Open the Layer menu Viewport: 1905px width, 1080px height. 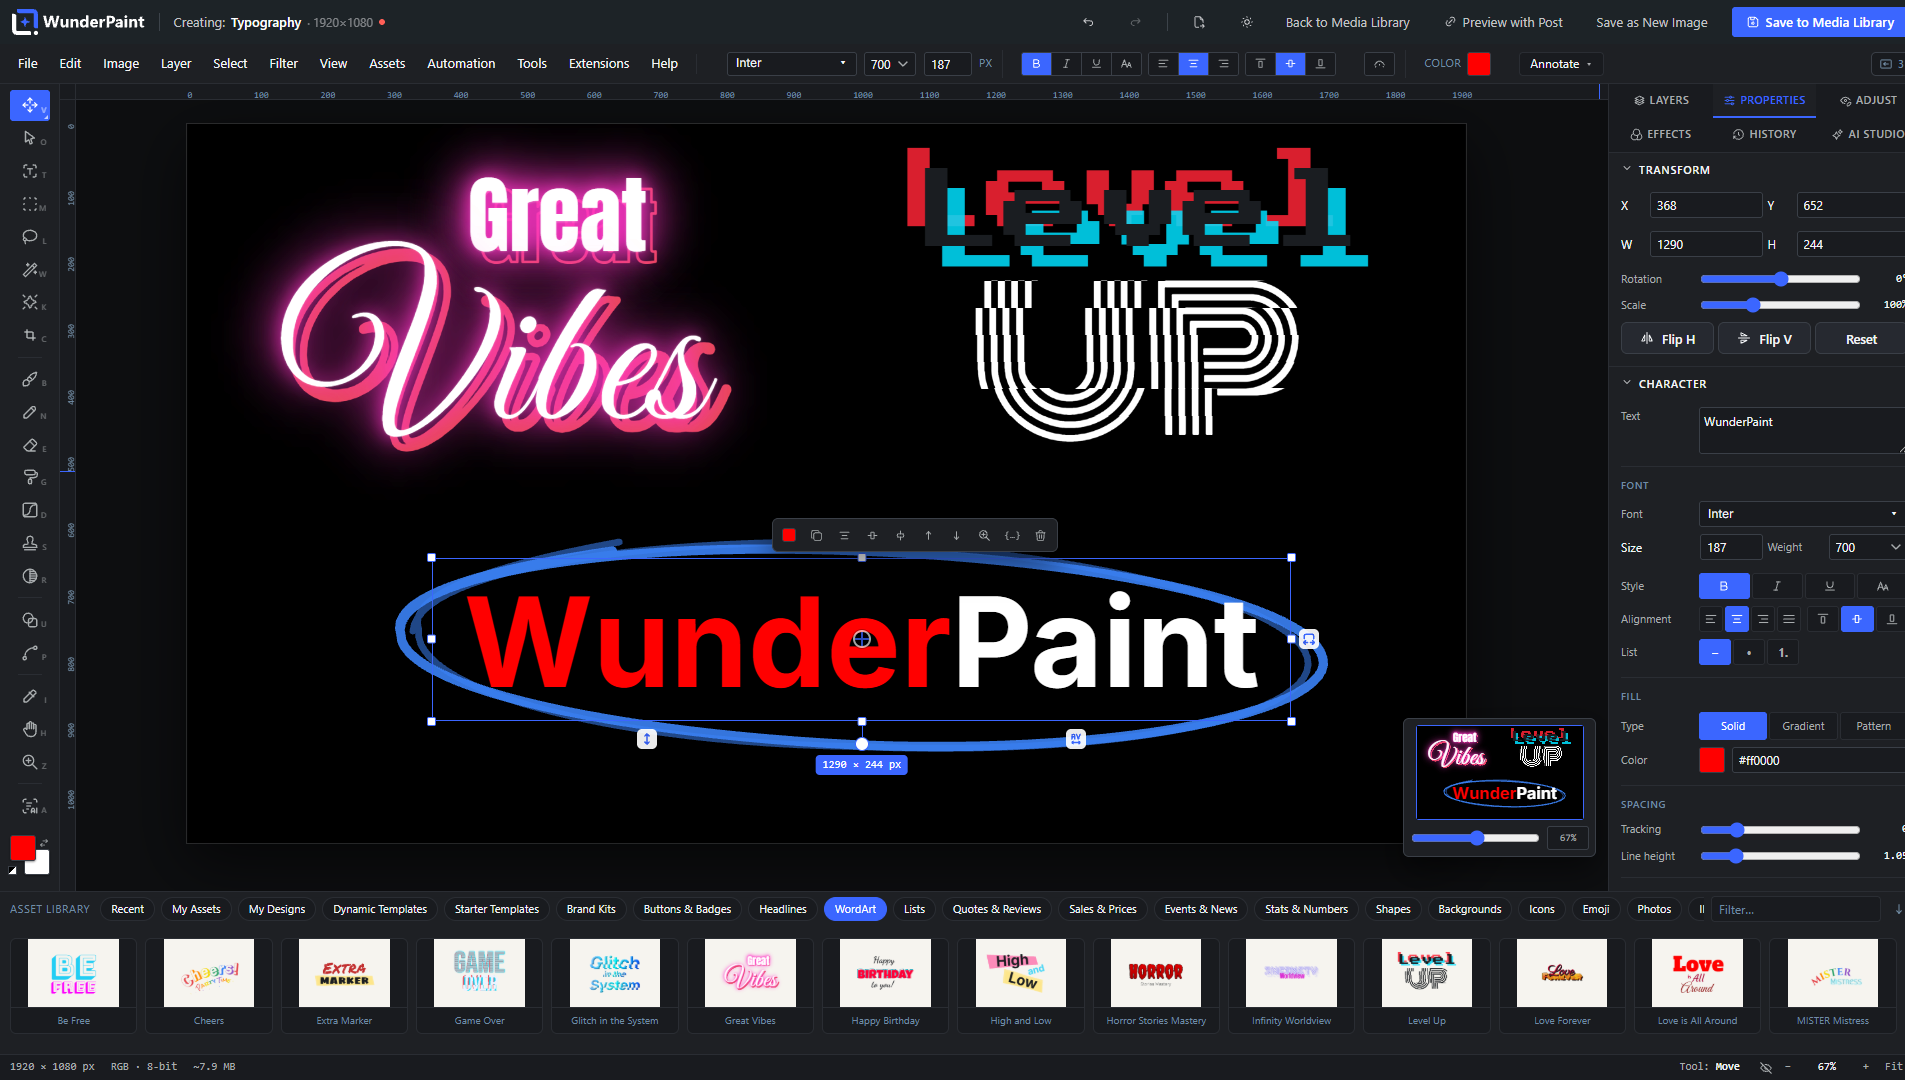click(x=176, y=64)
